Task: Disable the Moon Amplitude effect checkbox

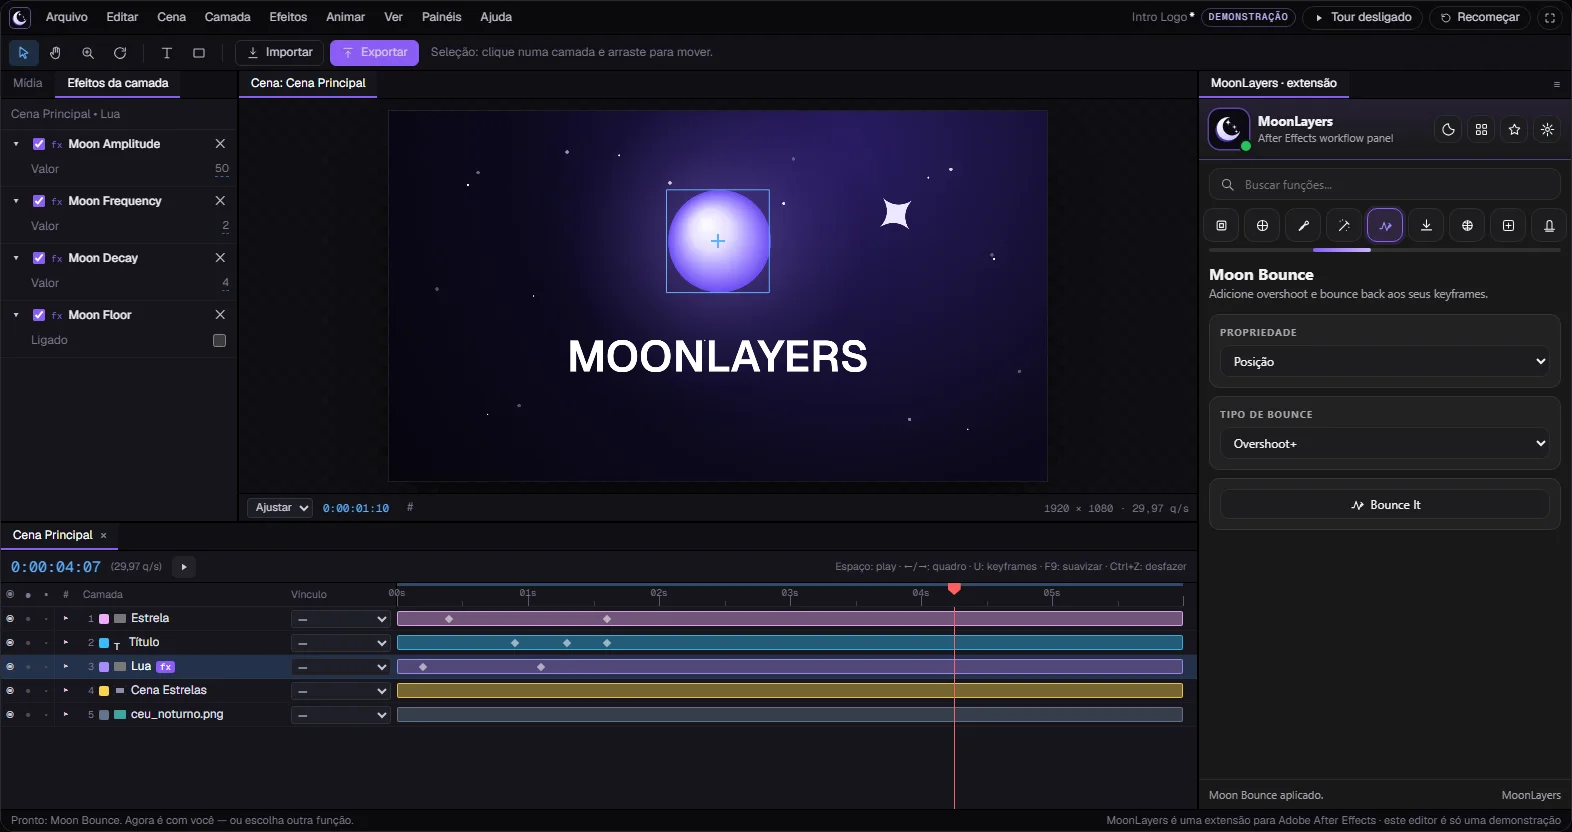Action: click(x=39, y=144)
